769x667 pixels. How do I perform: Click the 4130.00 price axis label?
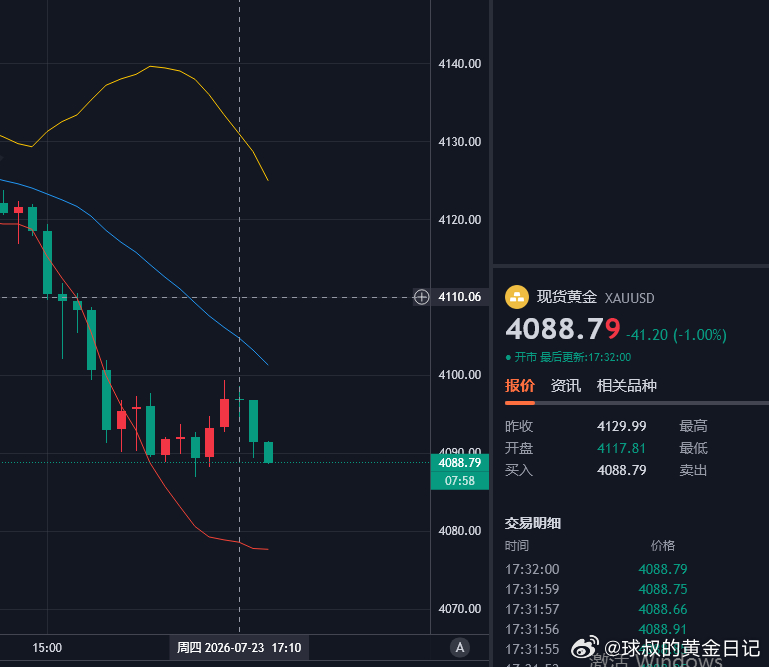(460, 142)
